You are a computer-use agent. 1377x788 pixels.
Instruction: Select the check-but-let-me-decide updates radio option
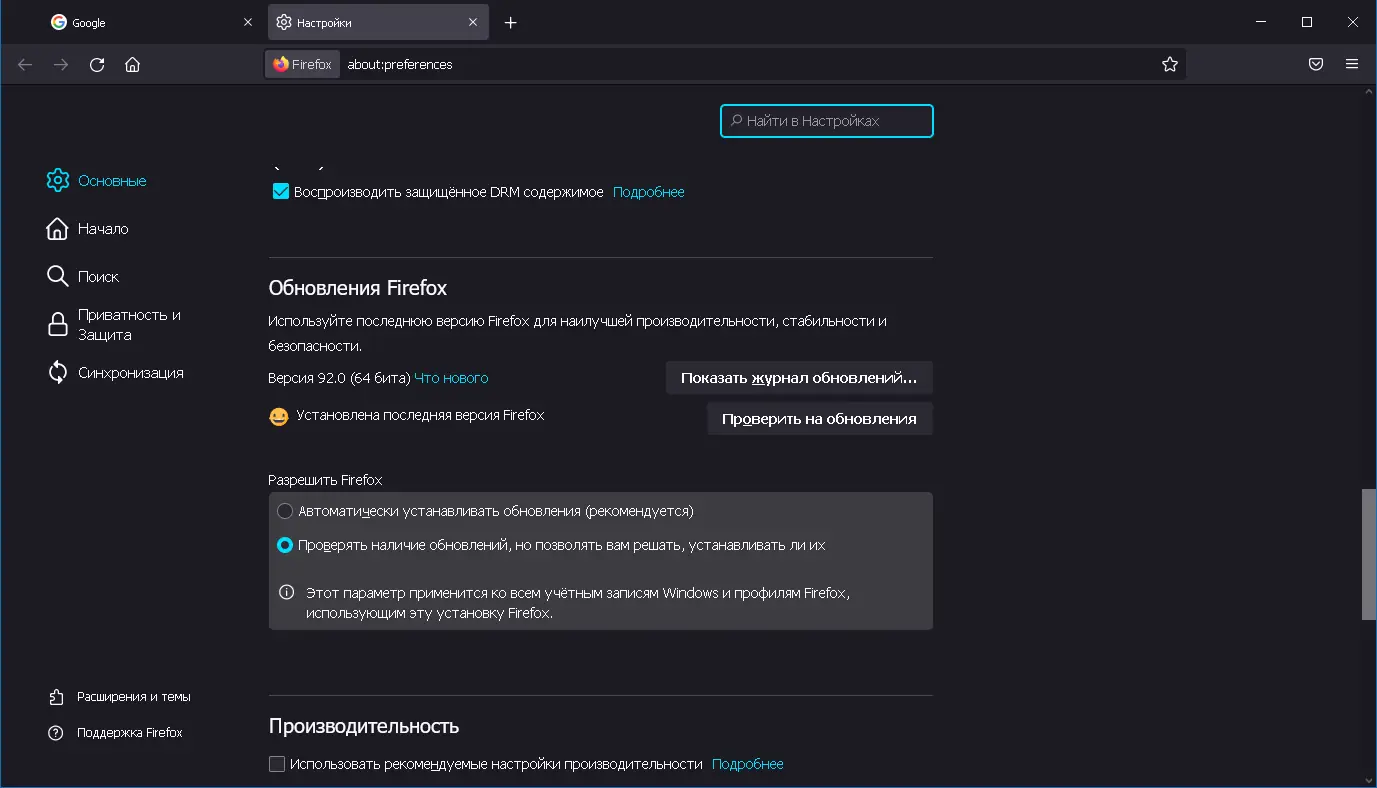(x=285, y=546)
